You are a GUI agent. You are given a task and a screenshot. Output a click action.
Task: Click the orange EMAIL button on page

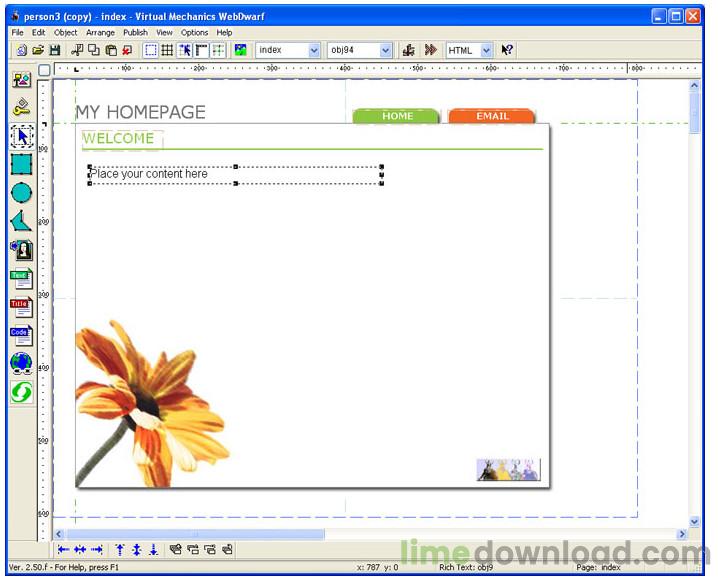[492, 116]
